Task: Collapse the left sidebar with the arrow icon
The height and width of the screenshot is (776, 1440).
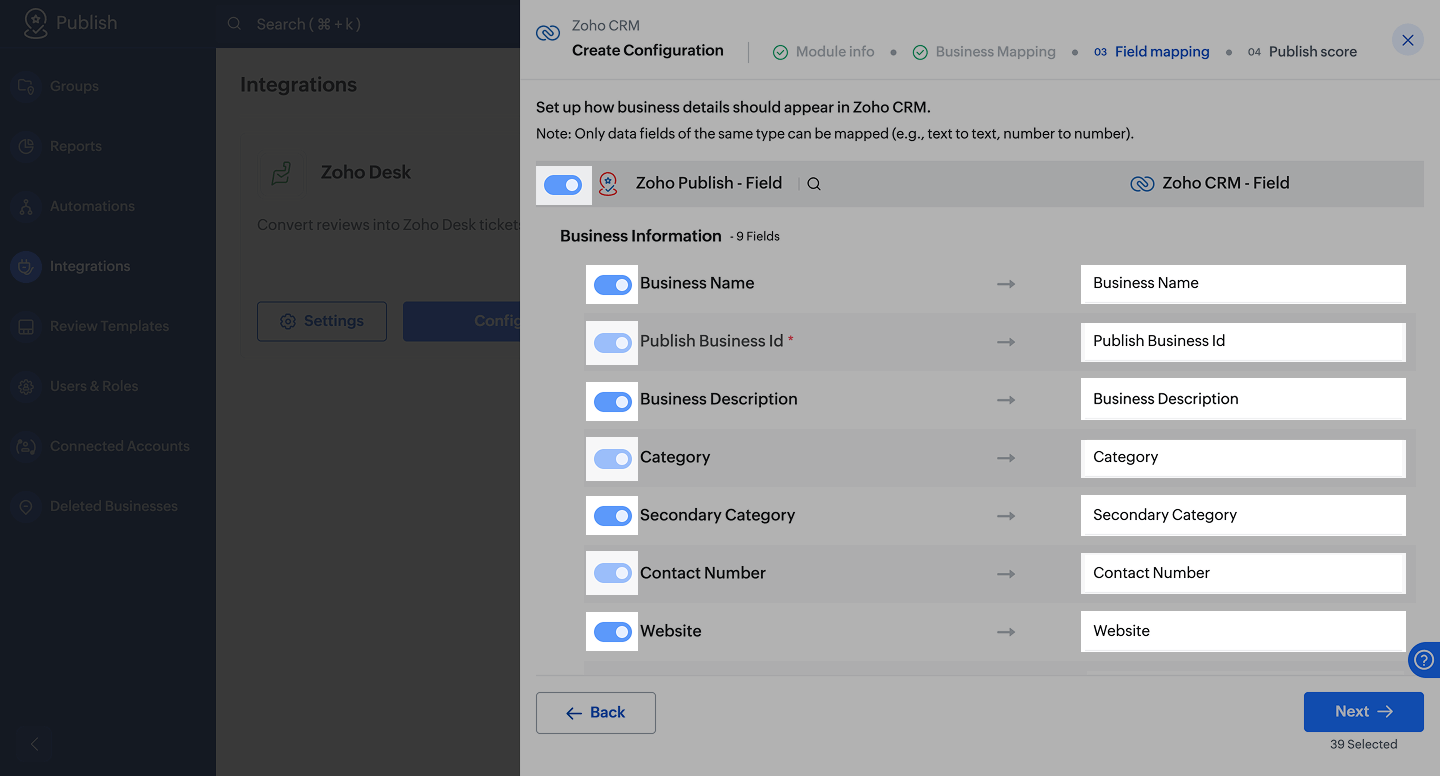Action: click(35, 744)
